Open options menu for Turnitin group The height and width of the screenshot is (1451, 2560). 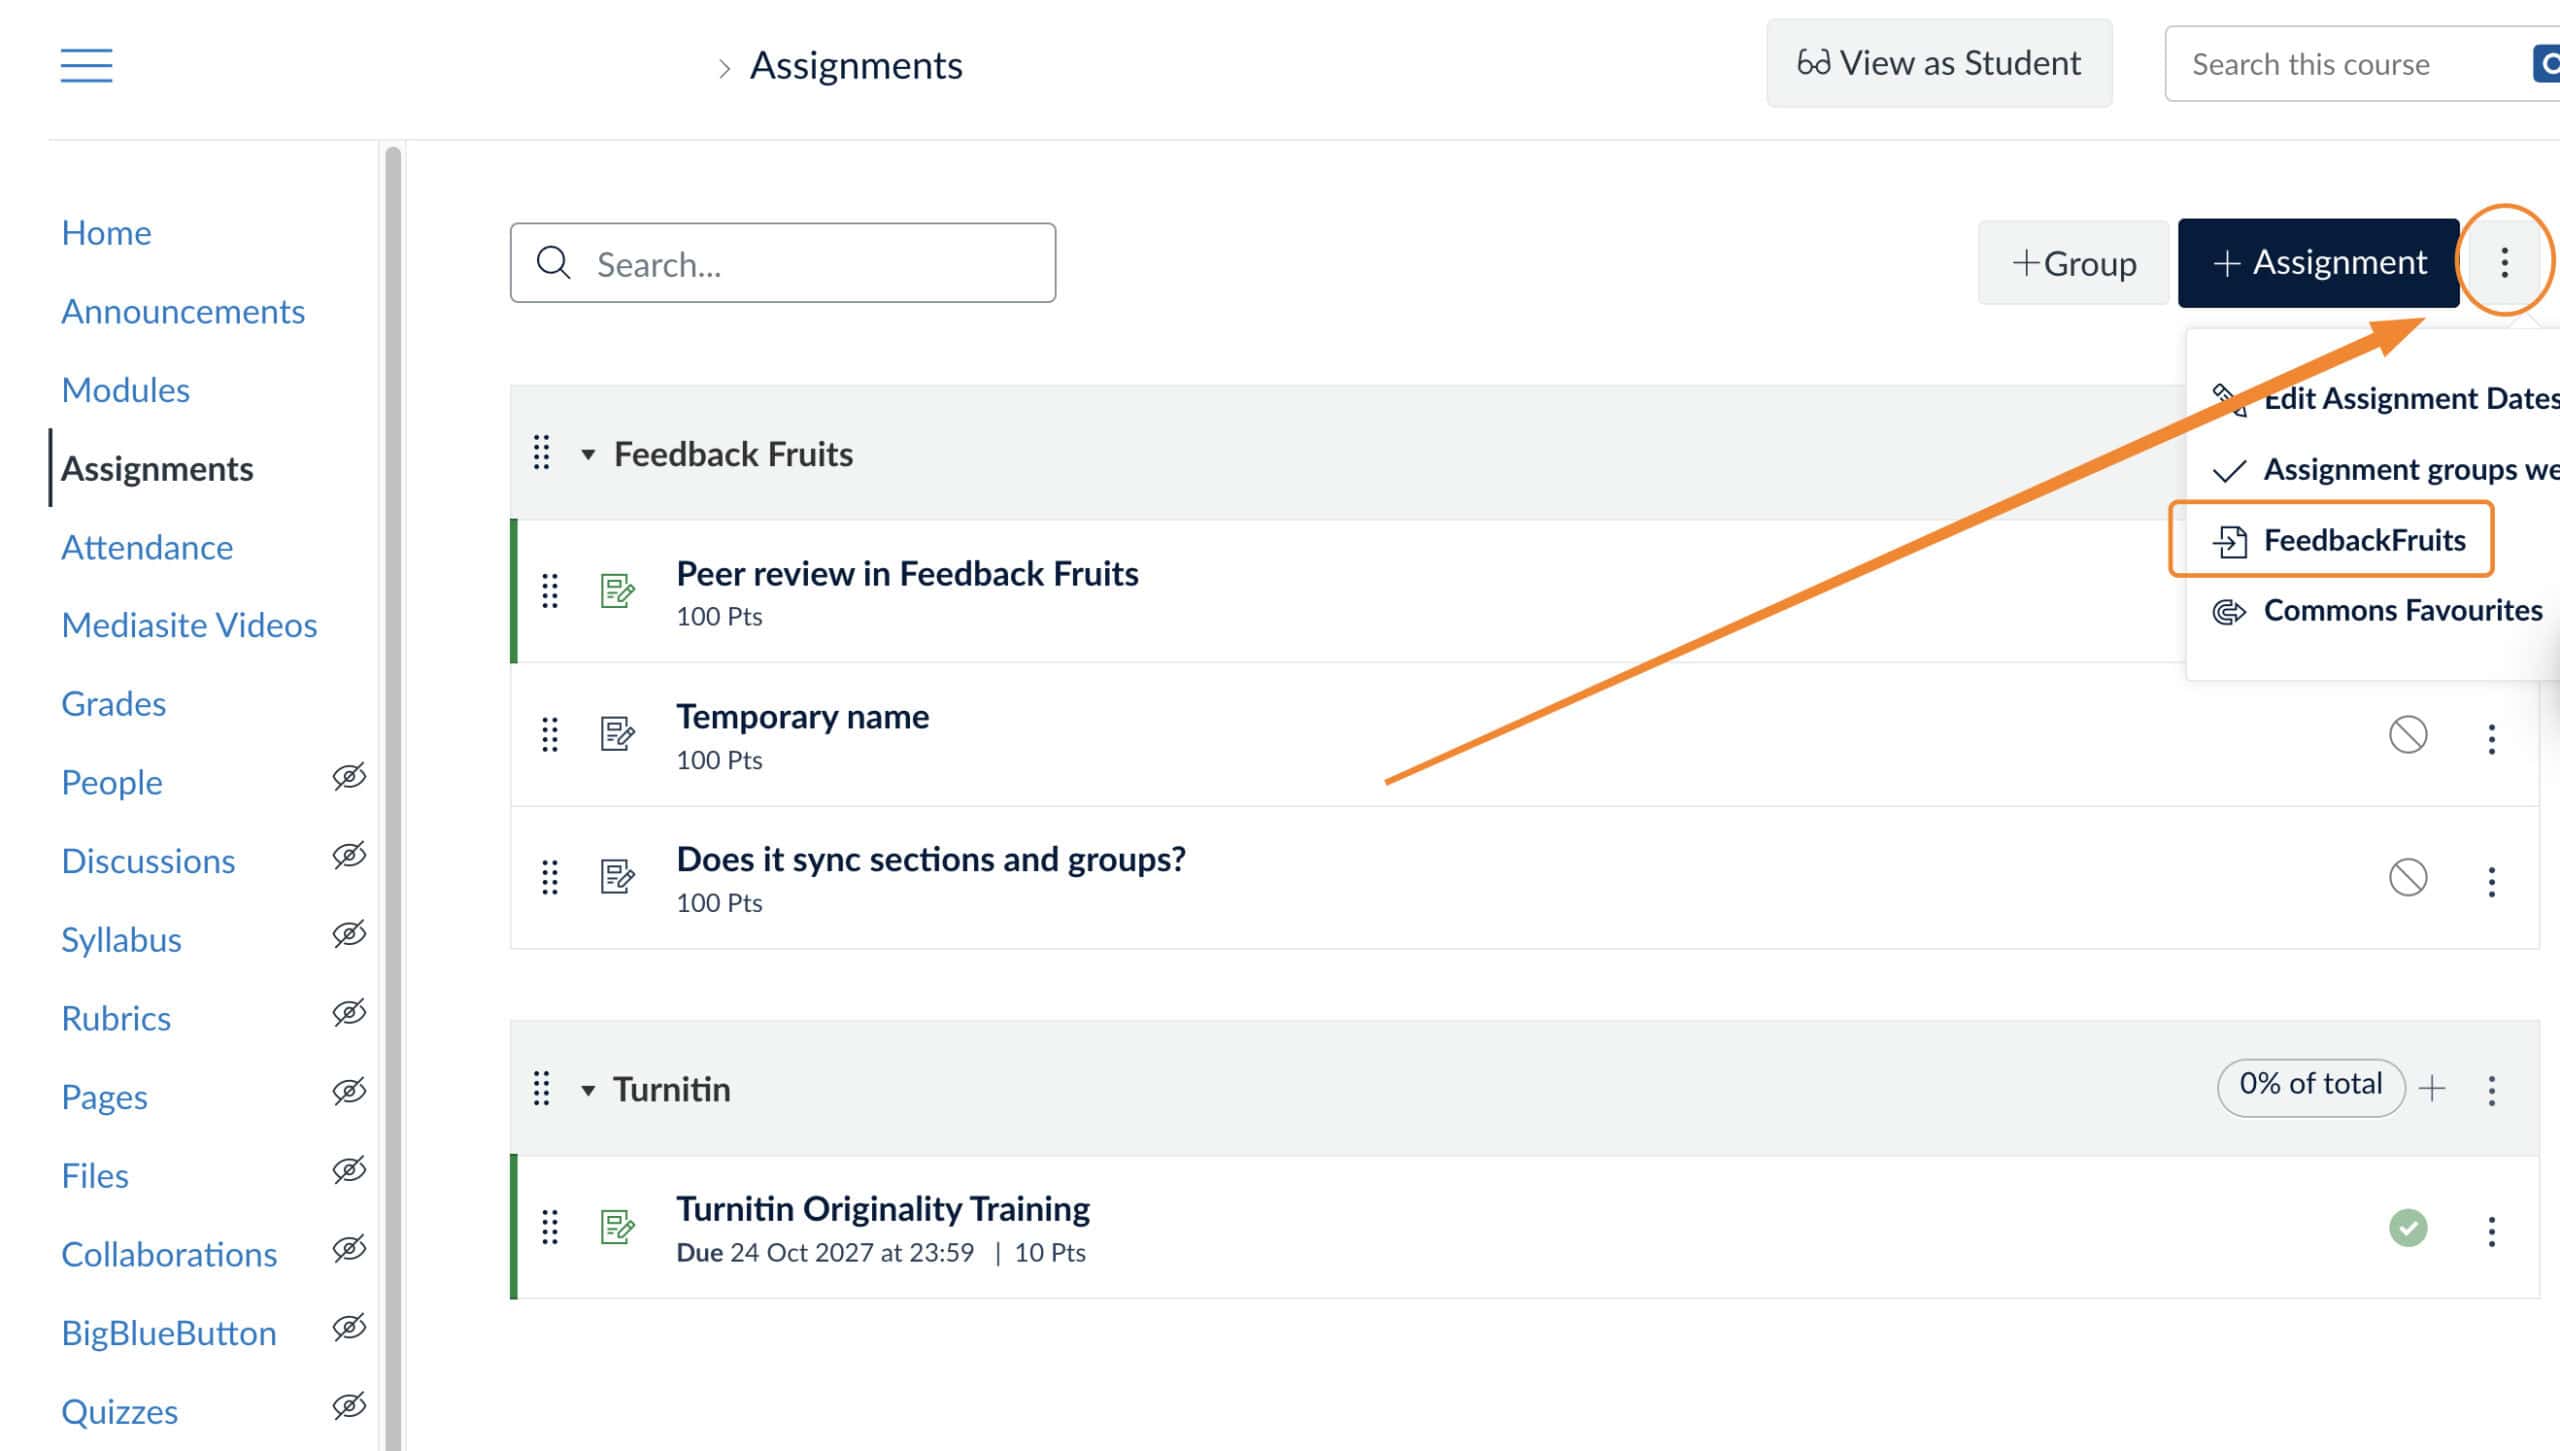(2491, 1089)
